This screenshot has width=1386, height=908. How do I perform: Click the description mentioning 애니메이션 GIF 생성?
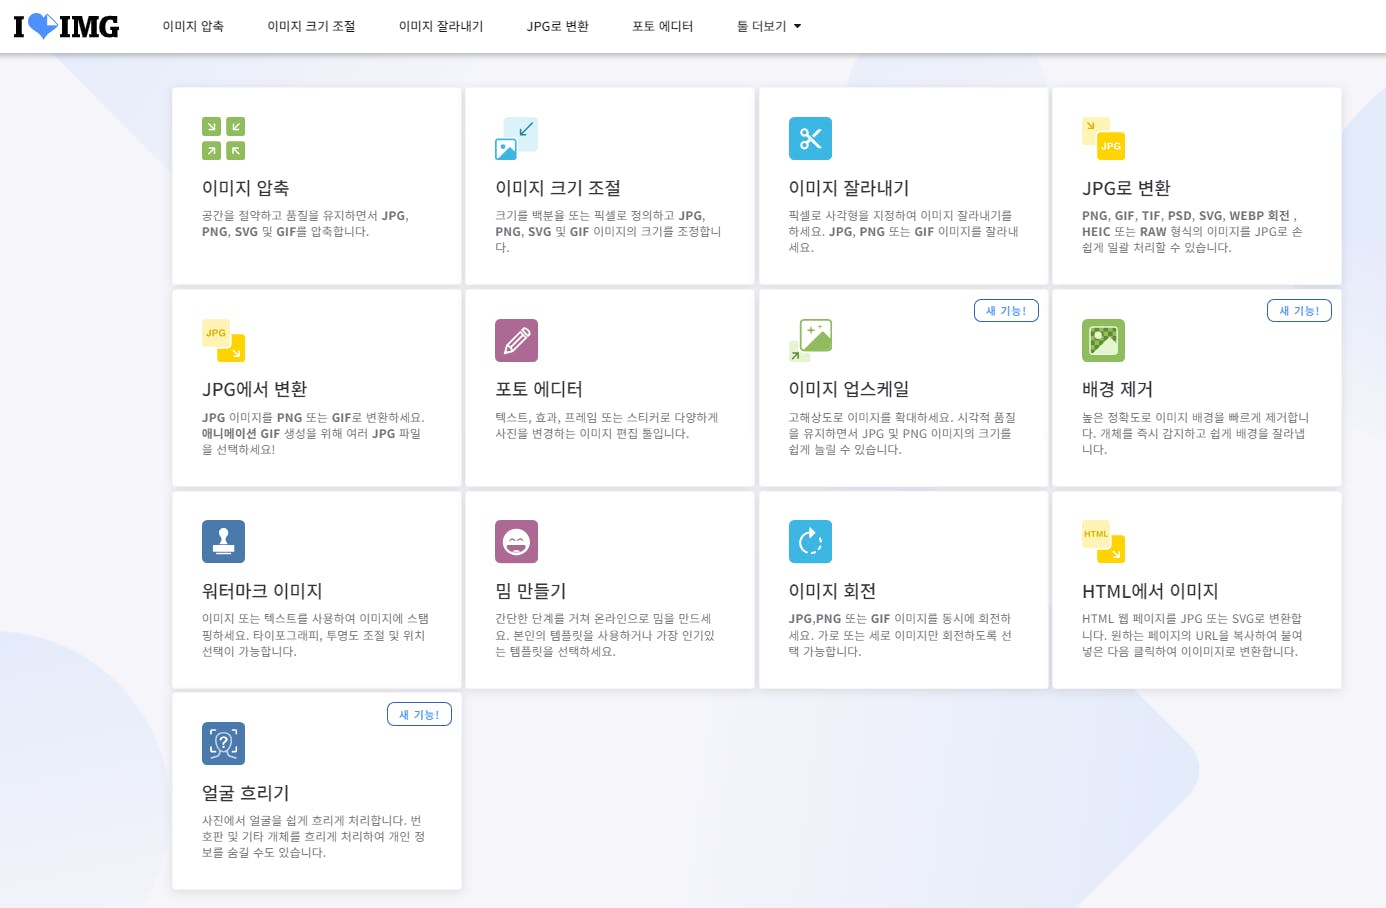[313, 434]
